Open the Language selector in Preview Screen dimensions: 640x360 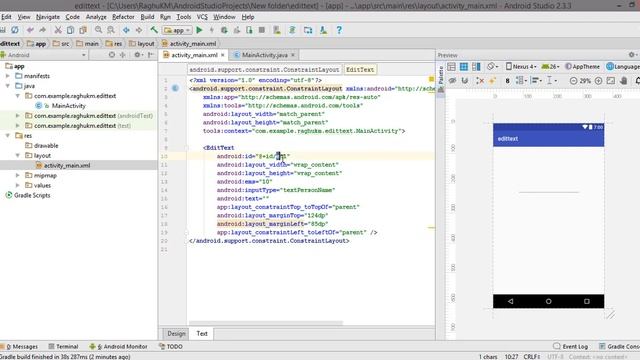pyautogui.click(x=623, y=67)
